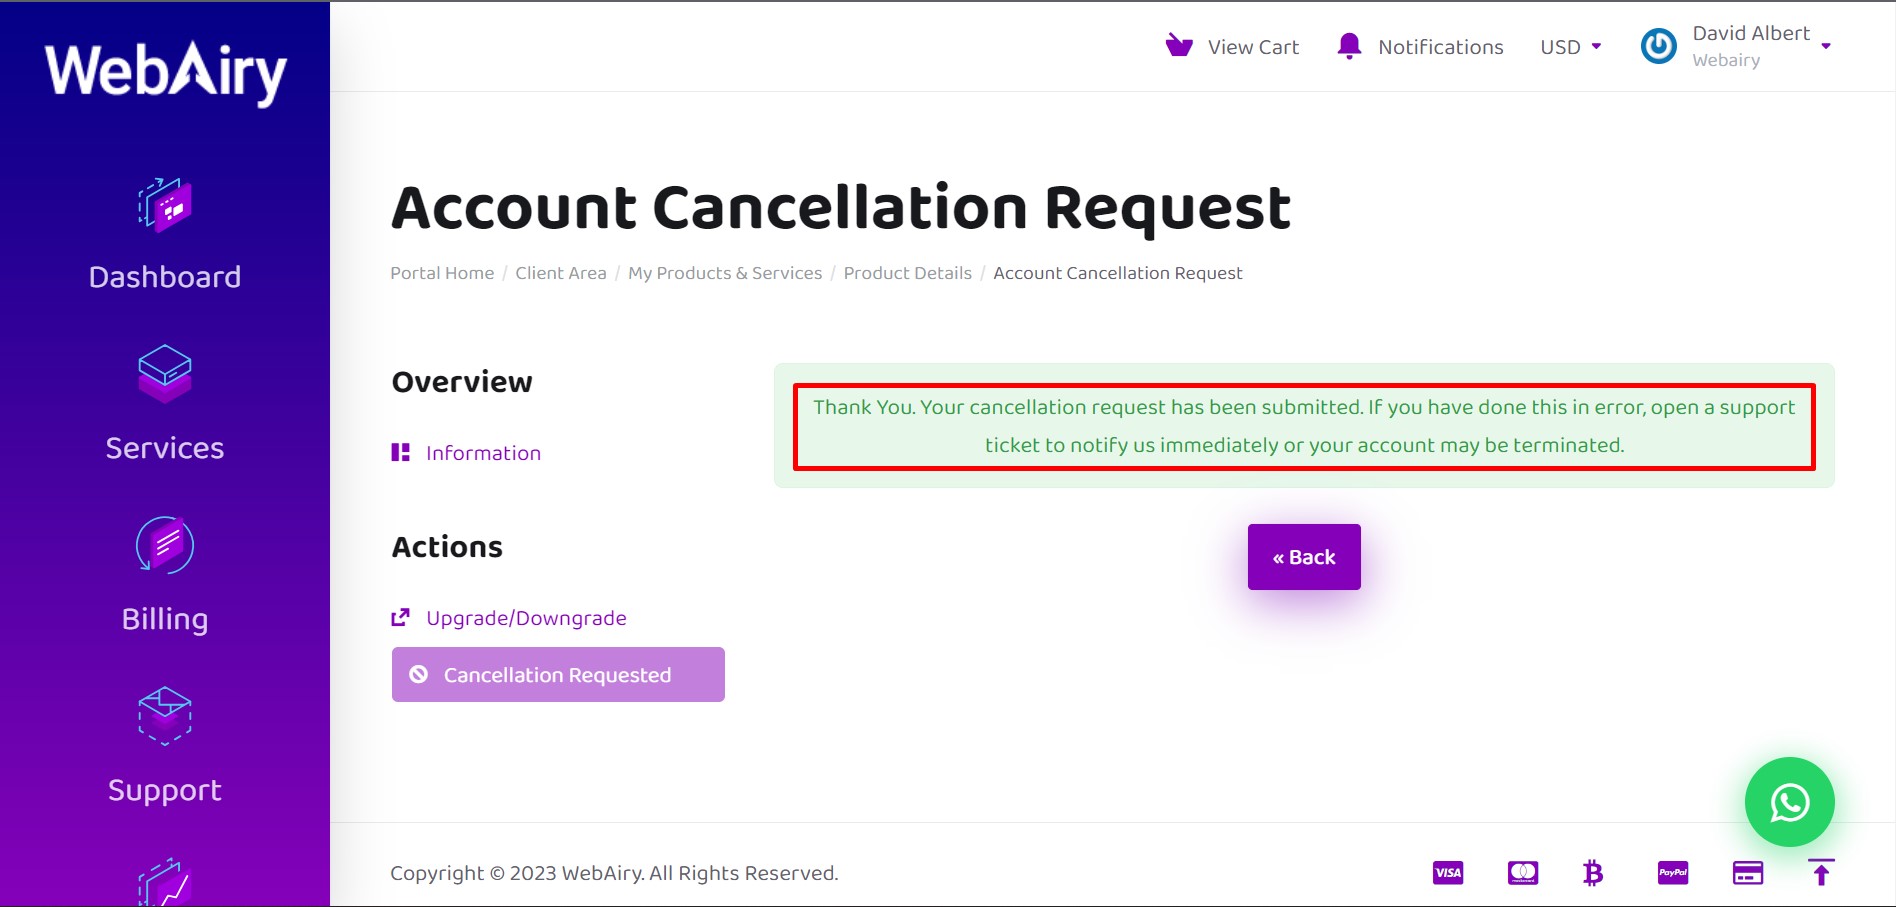
Task: Click the Visa card icon
Action: (x=1448, y=872)
